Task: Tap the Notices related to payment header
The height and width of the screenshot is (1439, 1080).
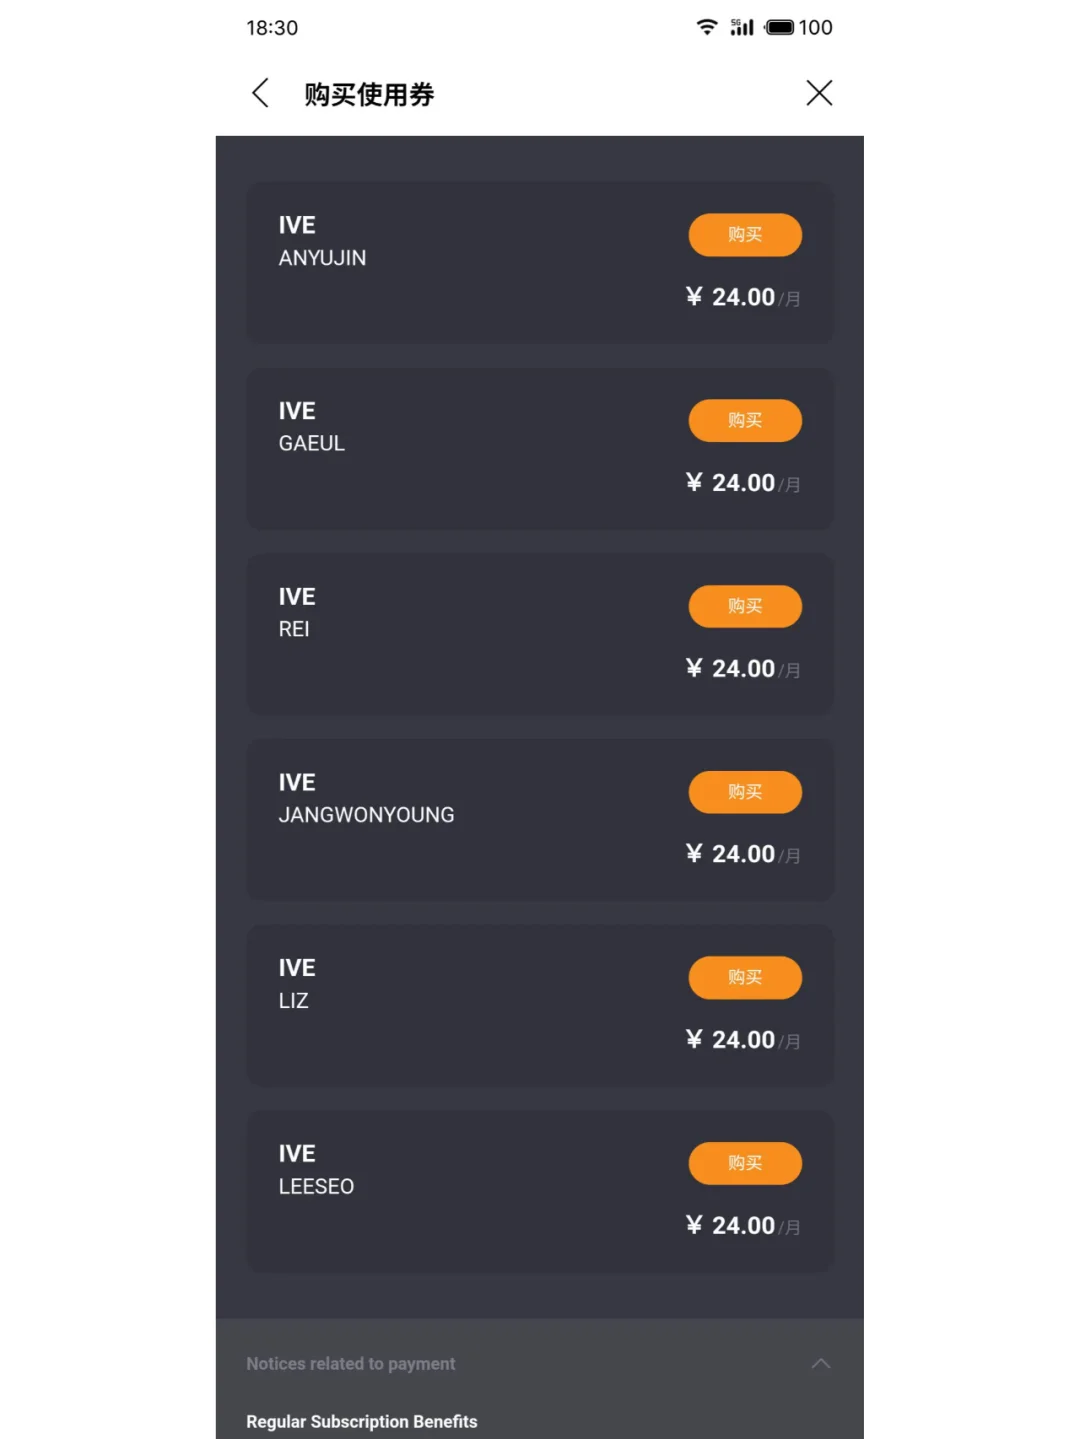Action: coord(351,1364)
